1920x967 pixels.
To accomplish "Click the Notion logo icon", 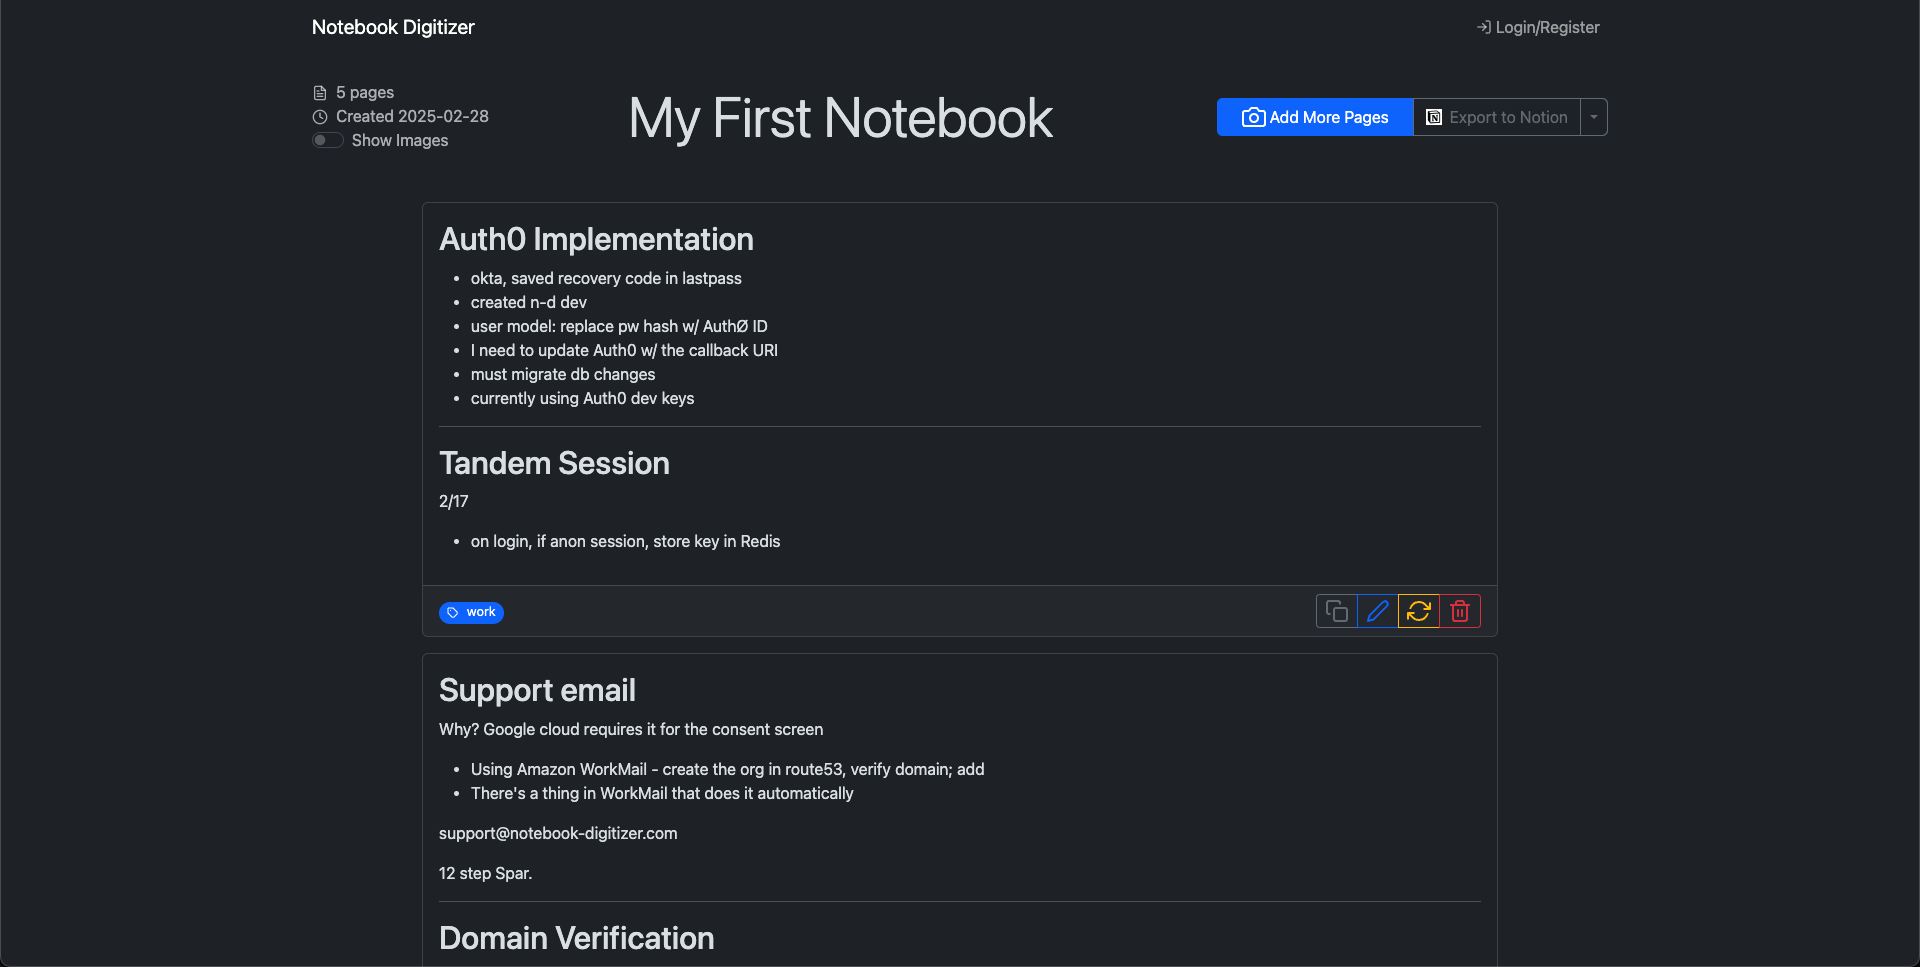I will point(1433,117).
